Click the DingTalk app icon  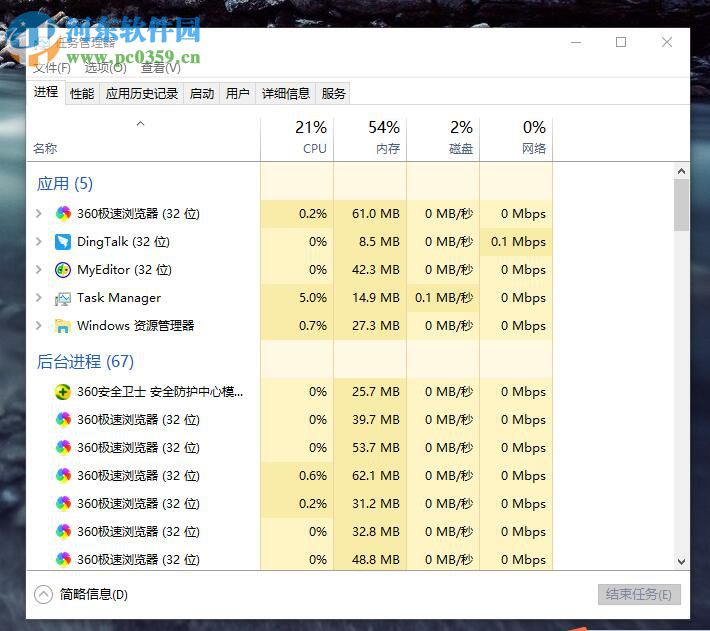[63, 242]
